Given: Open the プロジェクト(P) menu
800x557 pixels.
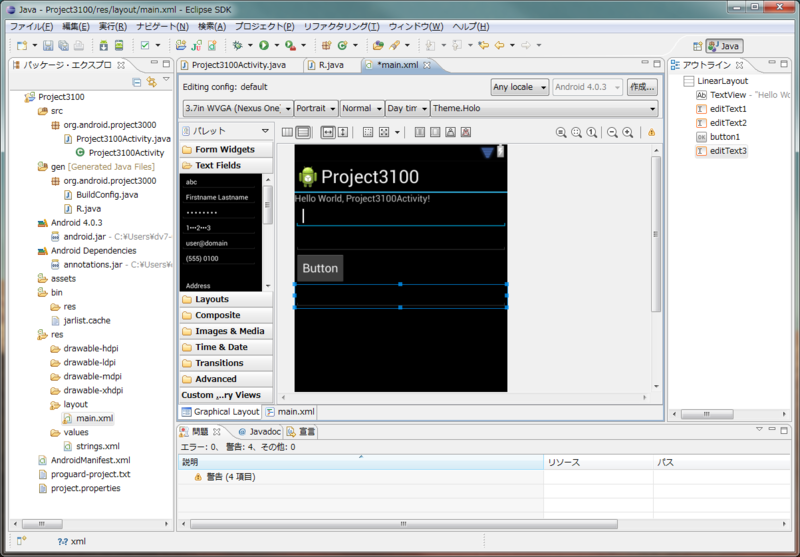Looking at the screenshot, I should point(264,27).
